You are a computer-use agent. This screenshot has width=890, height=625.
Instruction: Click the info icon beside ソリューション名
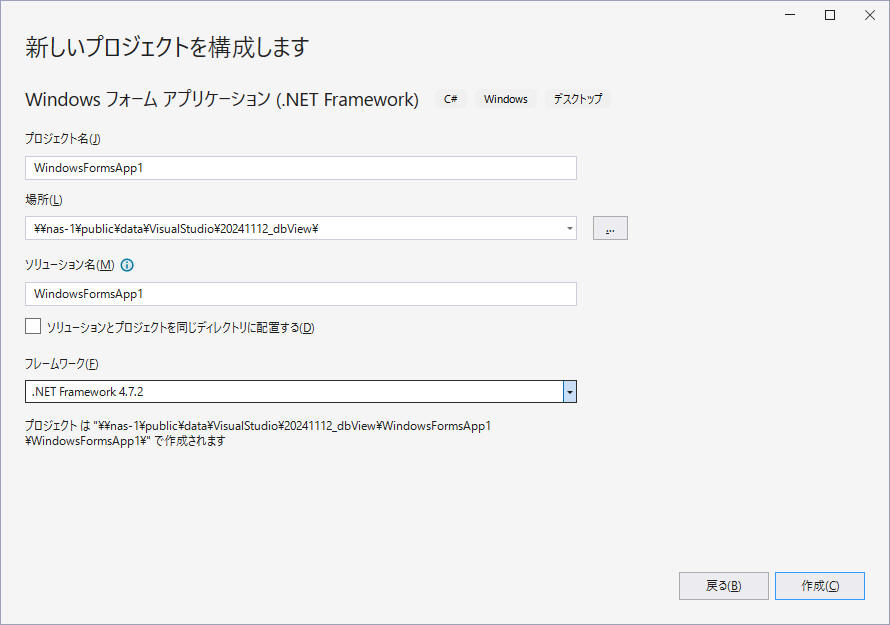point(127,266)
